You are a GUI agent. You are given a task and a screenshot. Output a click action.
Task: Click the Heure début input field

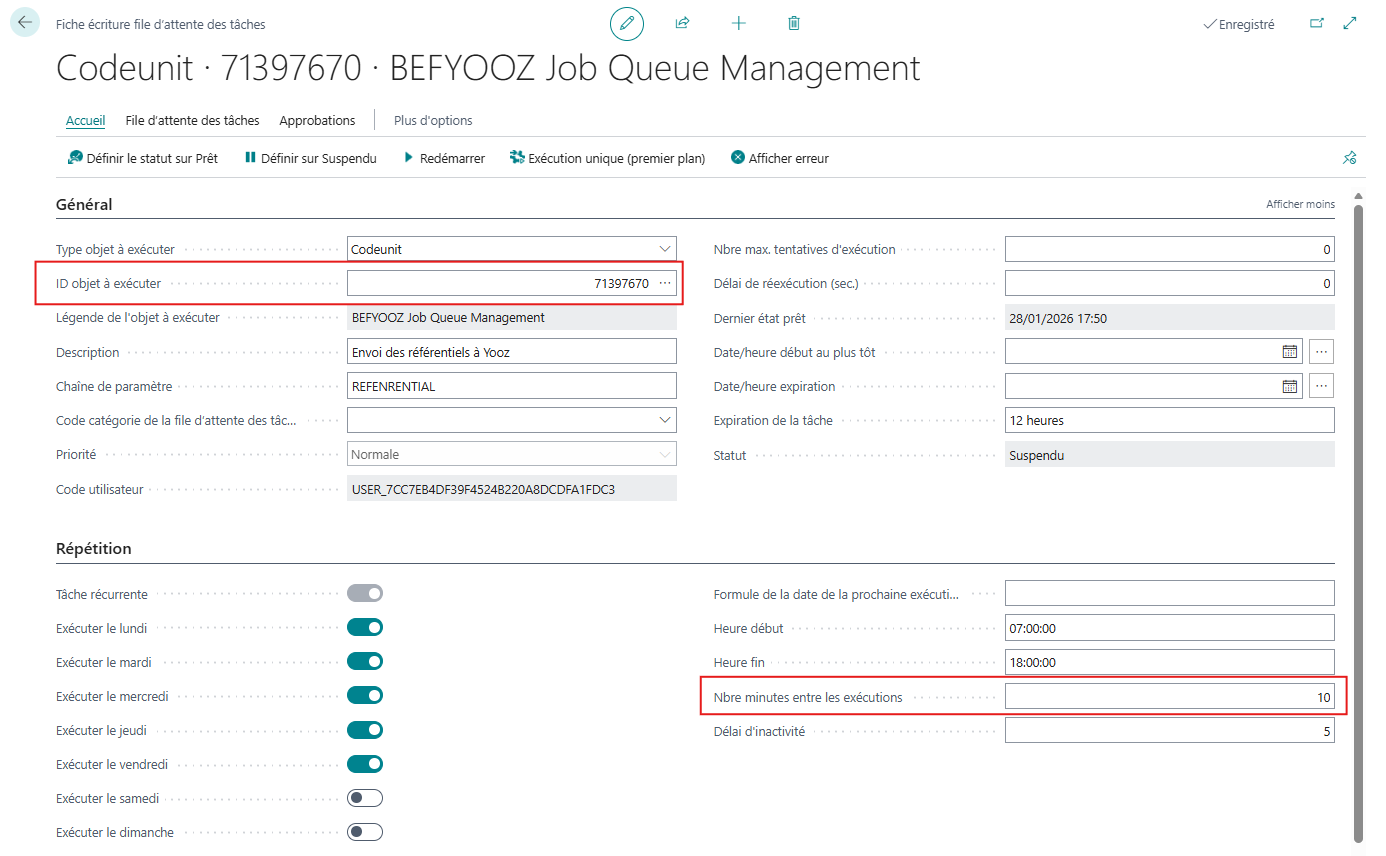(x=1168, y=628)
